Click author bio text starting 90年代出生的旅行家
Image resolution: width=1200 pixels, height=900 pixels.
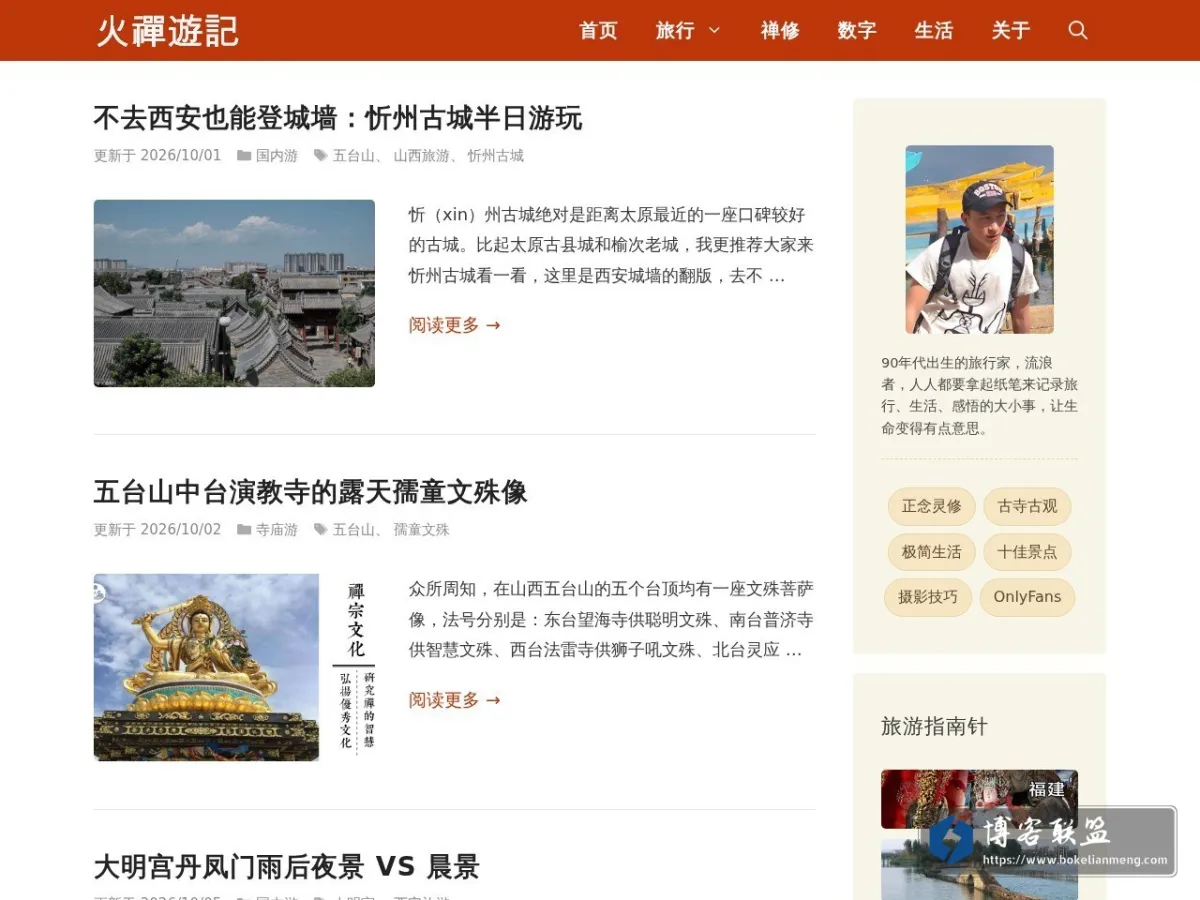click(979, 395)
